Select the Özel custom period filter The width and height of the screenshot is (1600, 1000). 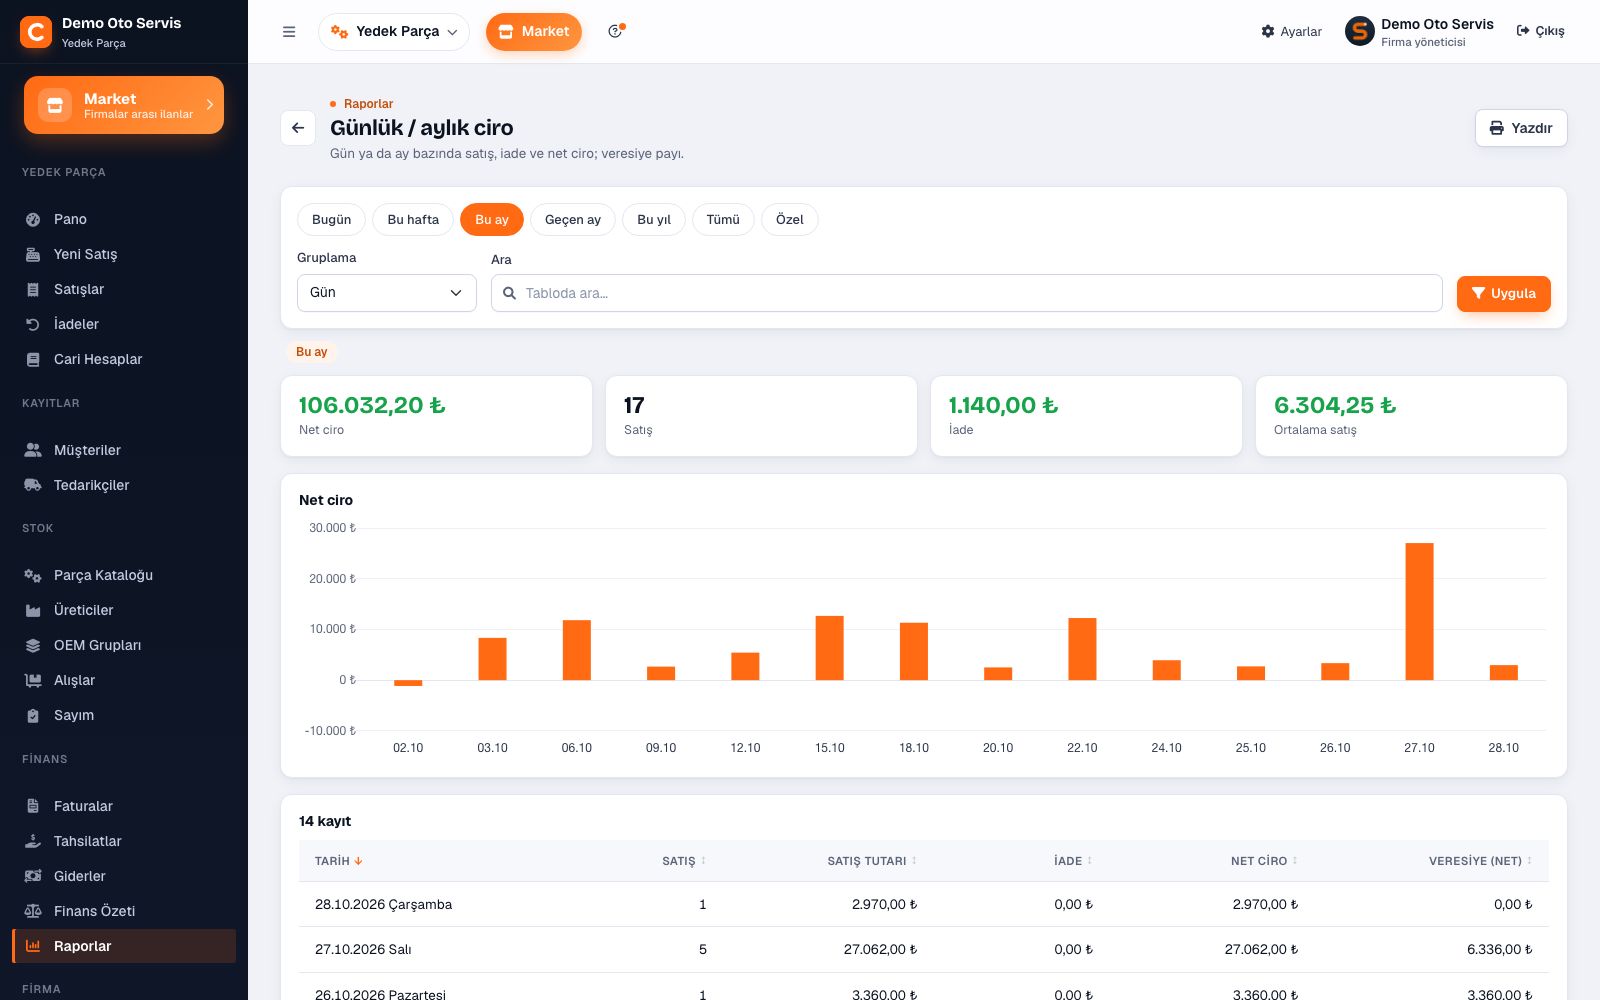point(790,220)
